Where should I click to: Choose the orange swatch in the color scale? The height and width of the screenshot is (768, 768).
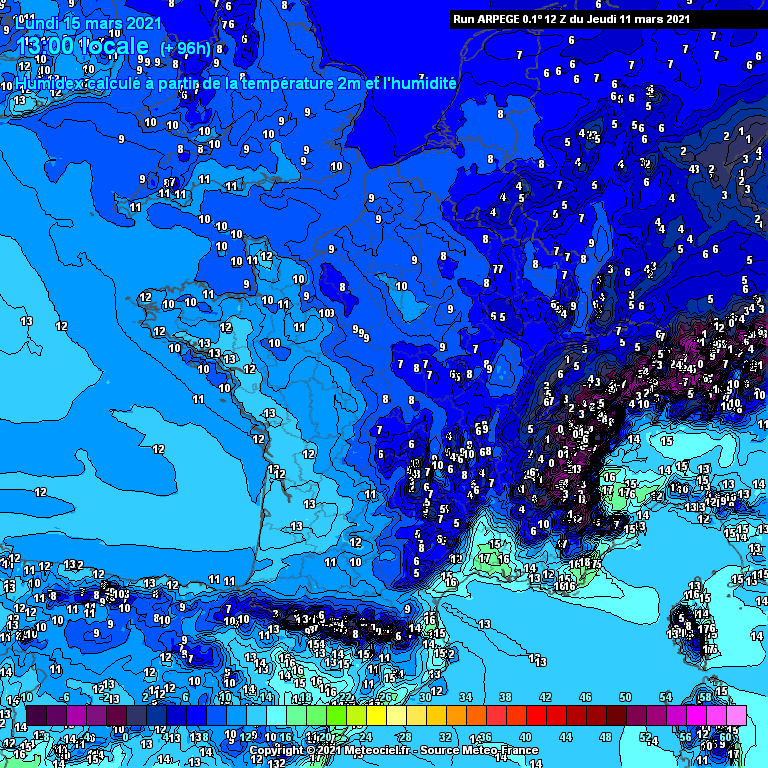(x=456, y=716)
